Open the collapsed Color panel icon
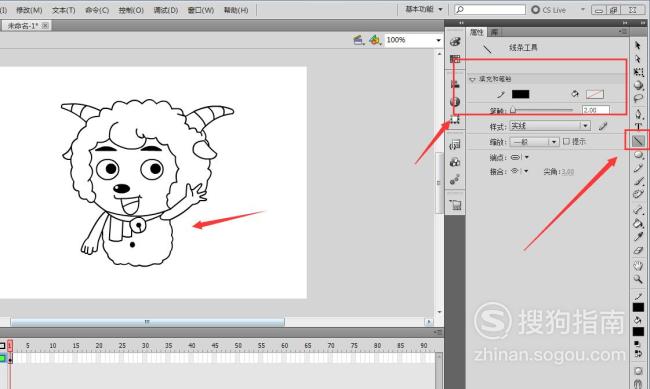The width and height of the screenshot is (650, 389). pos(455,41)
